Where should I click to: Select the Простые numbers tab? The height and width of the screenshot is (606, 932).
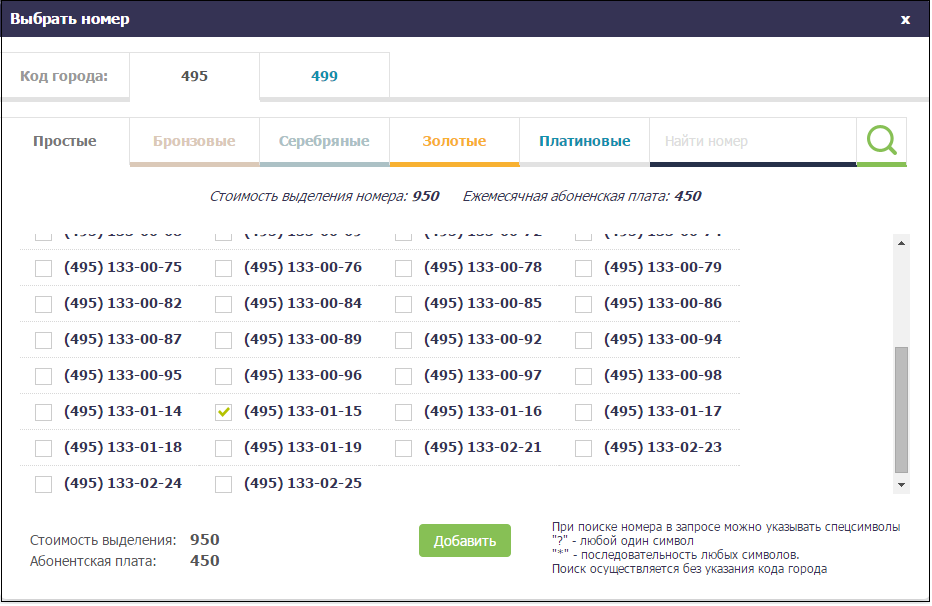point(65,141)
